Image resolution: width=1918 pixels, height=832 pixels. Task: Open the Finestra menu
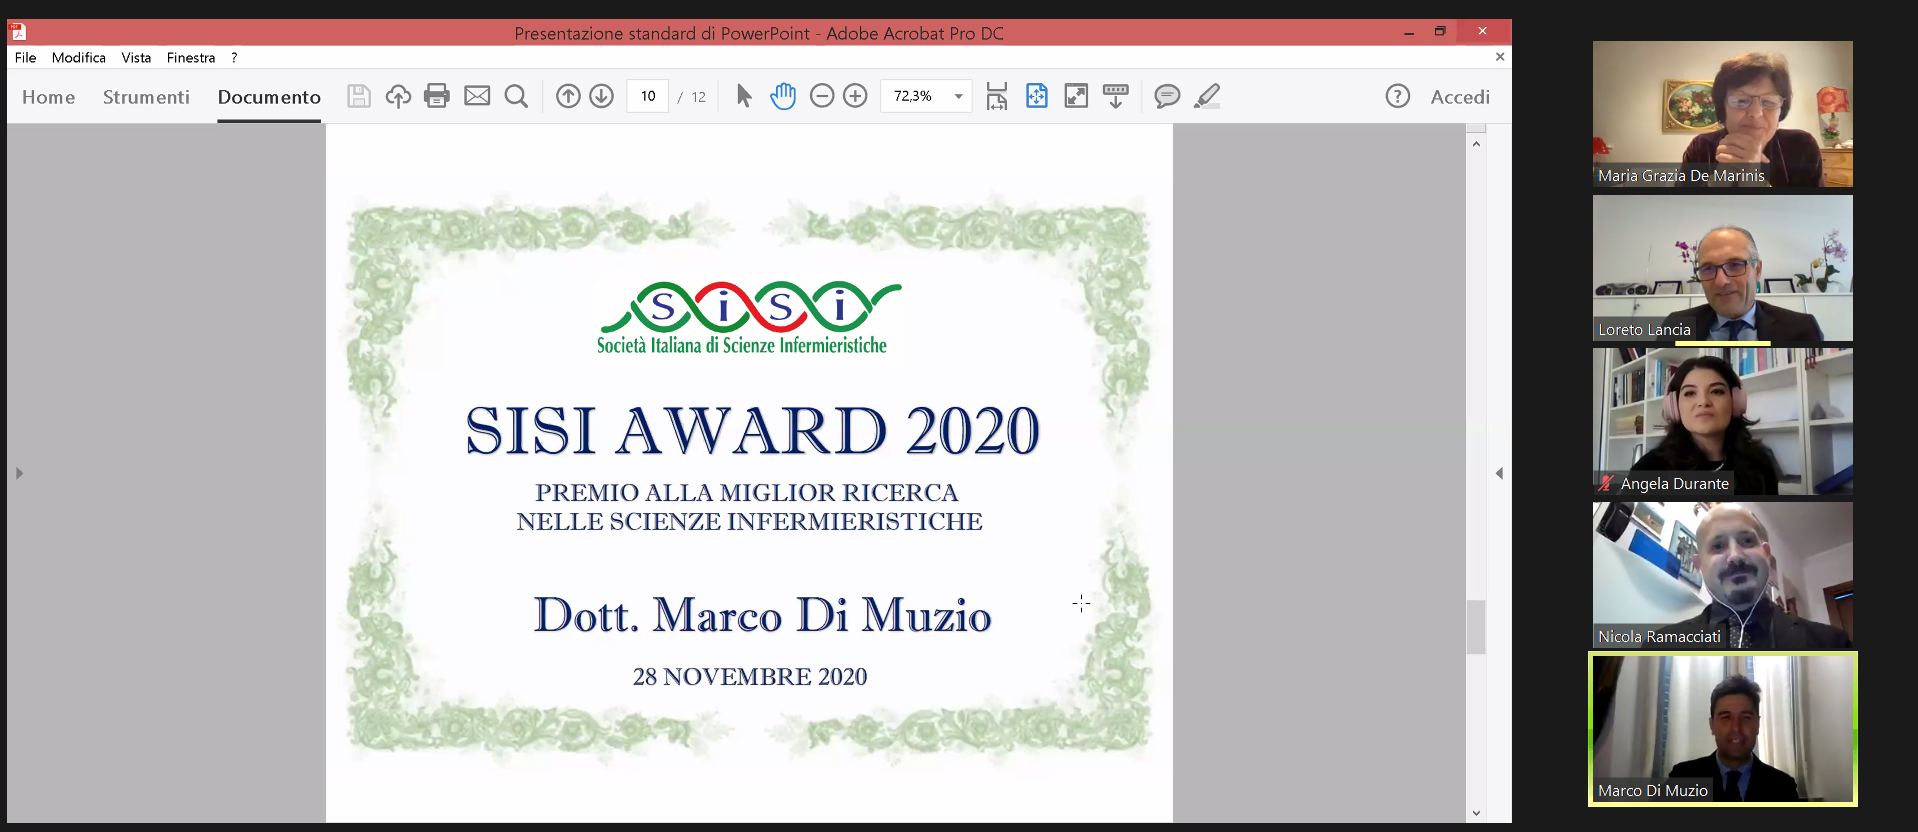[x=191, y=58]
